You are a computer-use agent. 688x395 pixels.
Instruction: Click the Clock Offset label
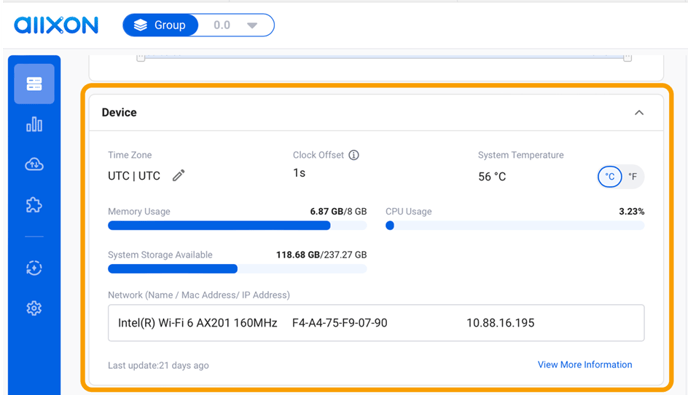[x=319, y=155]
